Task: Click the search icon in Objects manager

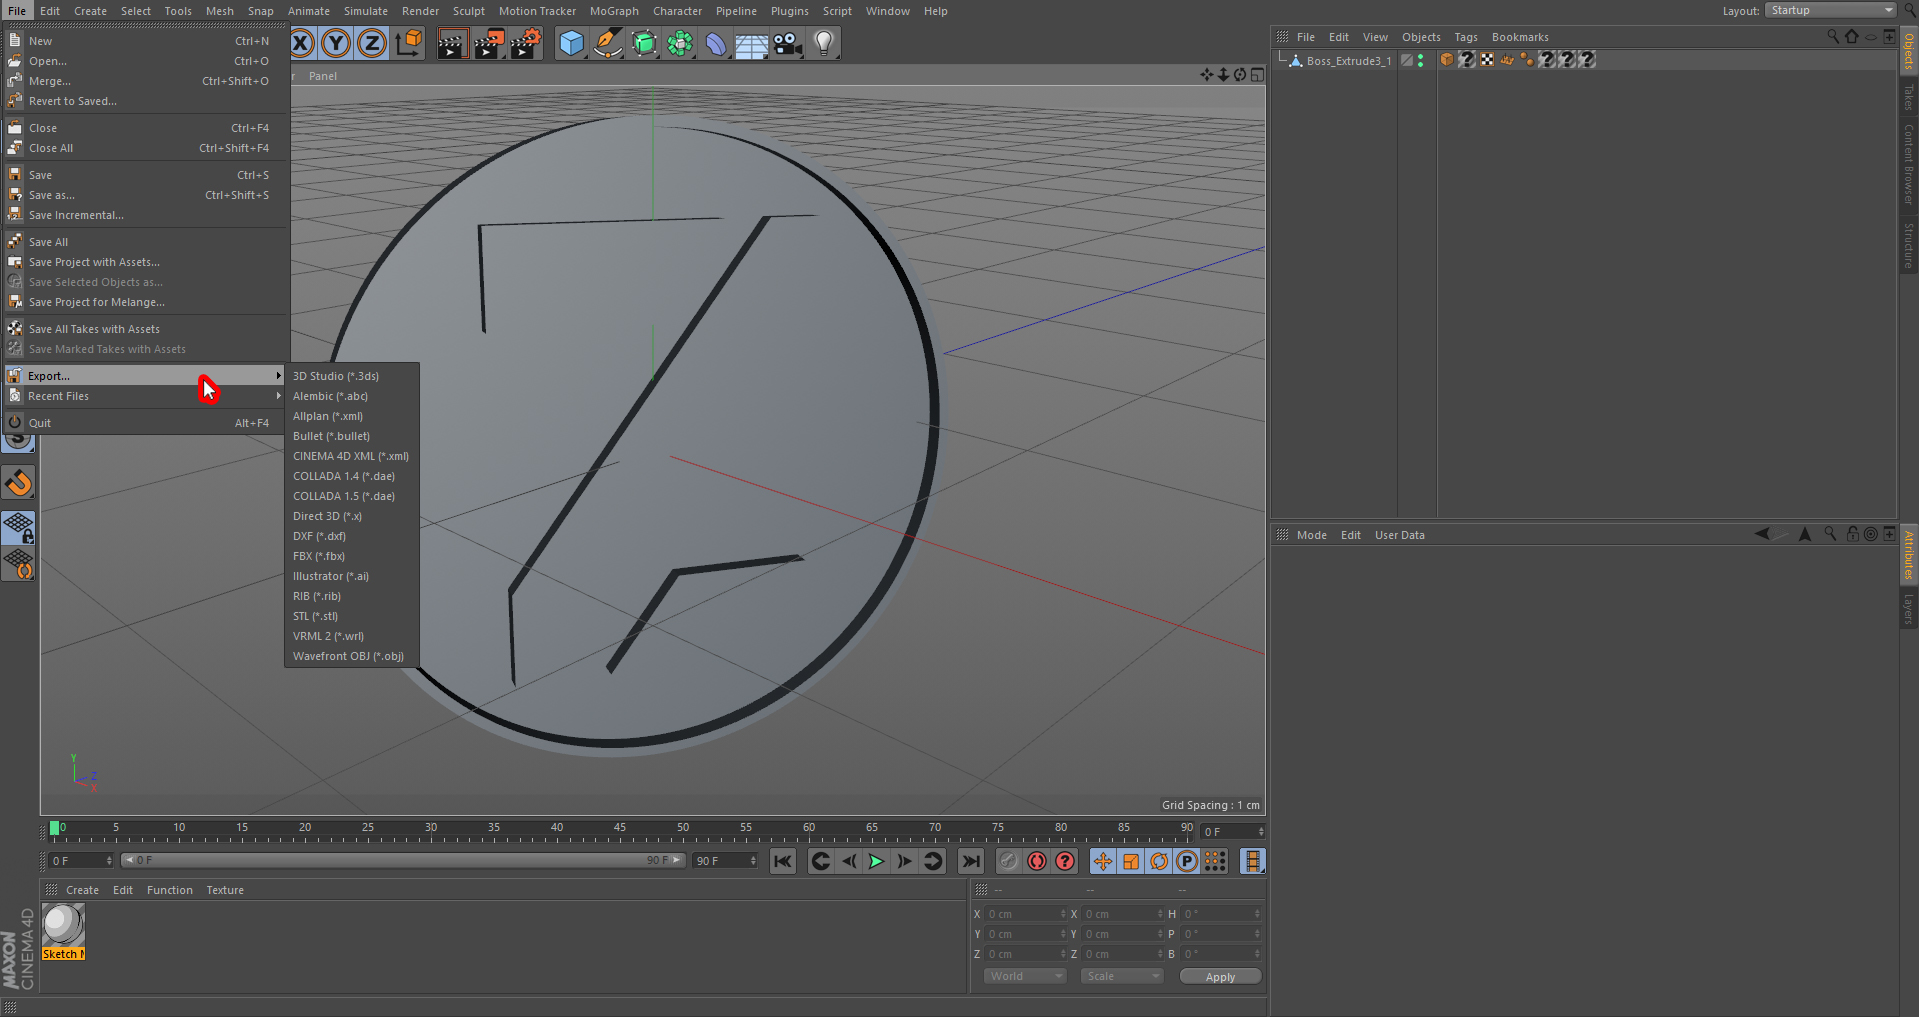Action: coord(1832,37)
